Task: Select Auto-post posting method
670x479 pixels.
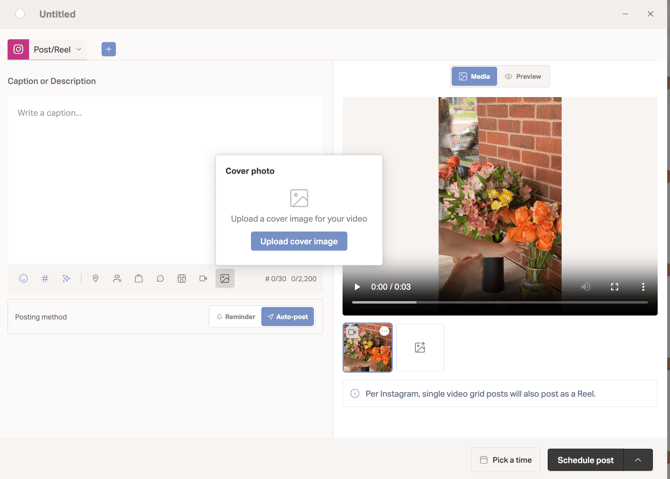Action: click(288, 317)
